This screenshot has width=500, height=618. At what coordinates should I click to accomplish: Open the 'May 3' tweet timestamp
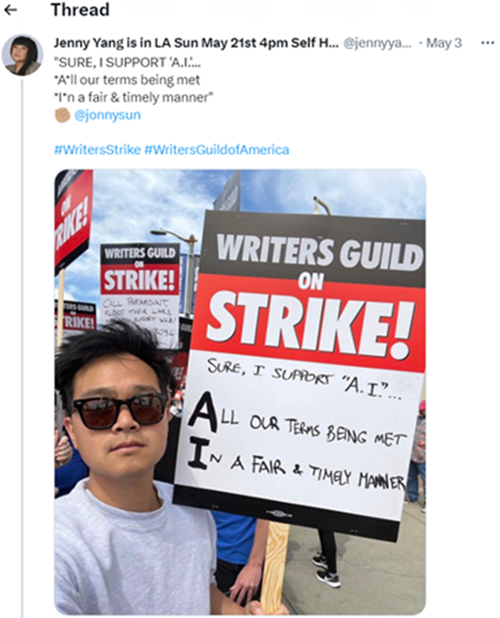[x=444, y=43]
